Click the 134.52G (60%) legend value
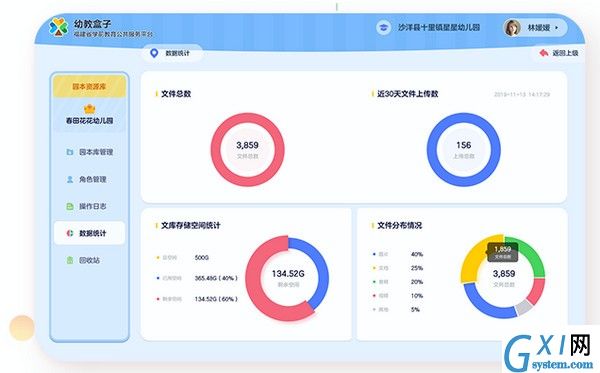Viewport: 600px width, 373px height. 216,299
